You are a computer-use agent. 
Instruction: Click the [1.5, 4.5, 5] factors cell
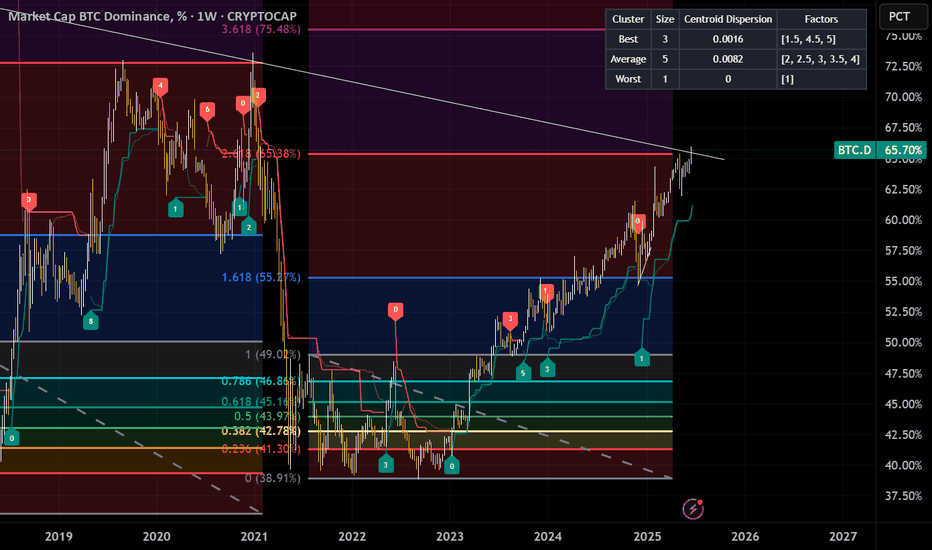pyautogui.click(x=821, y=39)
